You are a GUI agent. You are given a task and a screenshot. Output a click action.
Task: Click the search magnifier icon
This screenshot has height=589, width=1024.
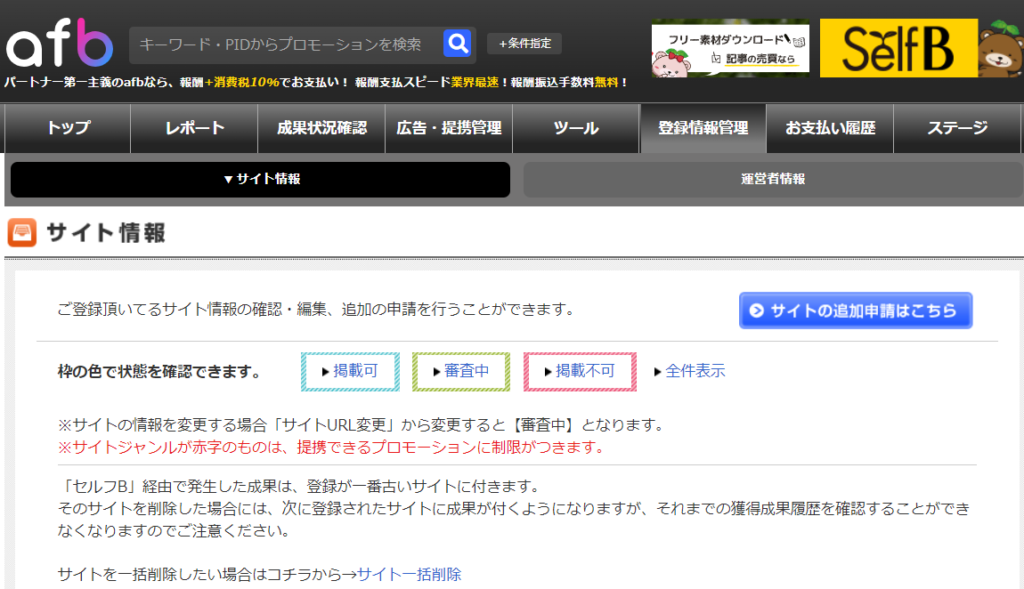(x=458, y=43)
